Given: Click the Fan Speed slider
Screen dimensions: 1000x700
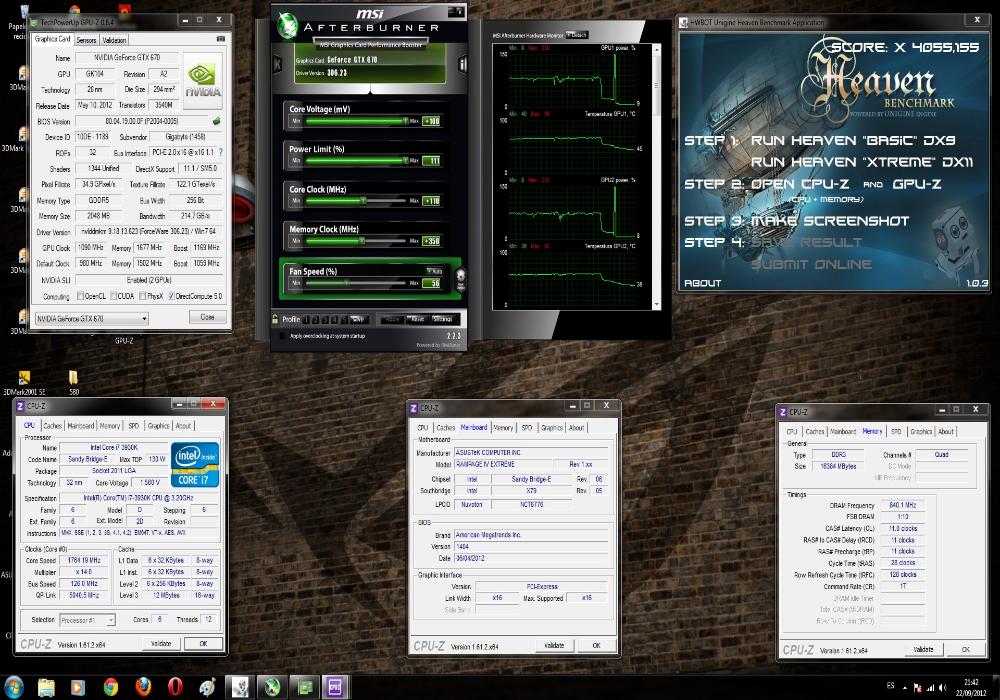Looking at the screenshot, I should [x=356, y=283].
